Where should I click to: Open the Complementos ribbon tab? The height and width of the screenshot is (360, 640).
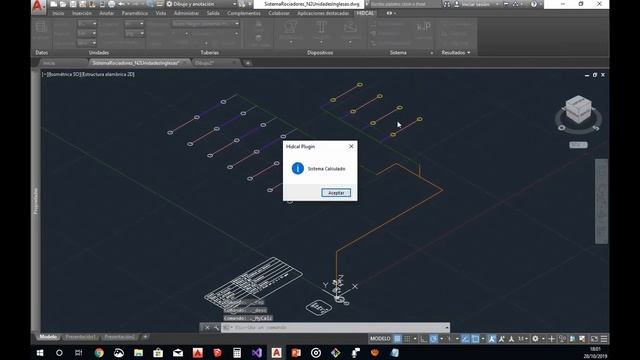pos(244,13)
